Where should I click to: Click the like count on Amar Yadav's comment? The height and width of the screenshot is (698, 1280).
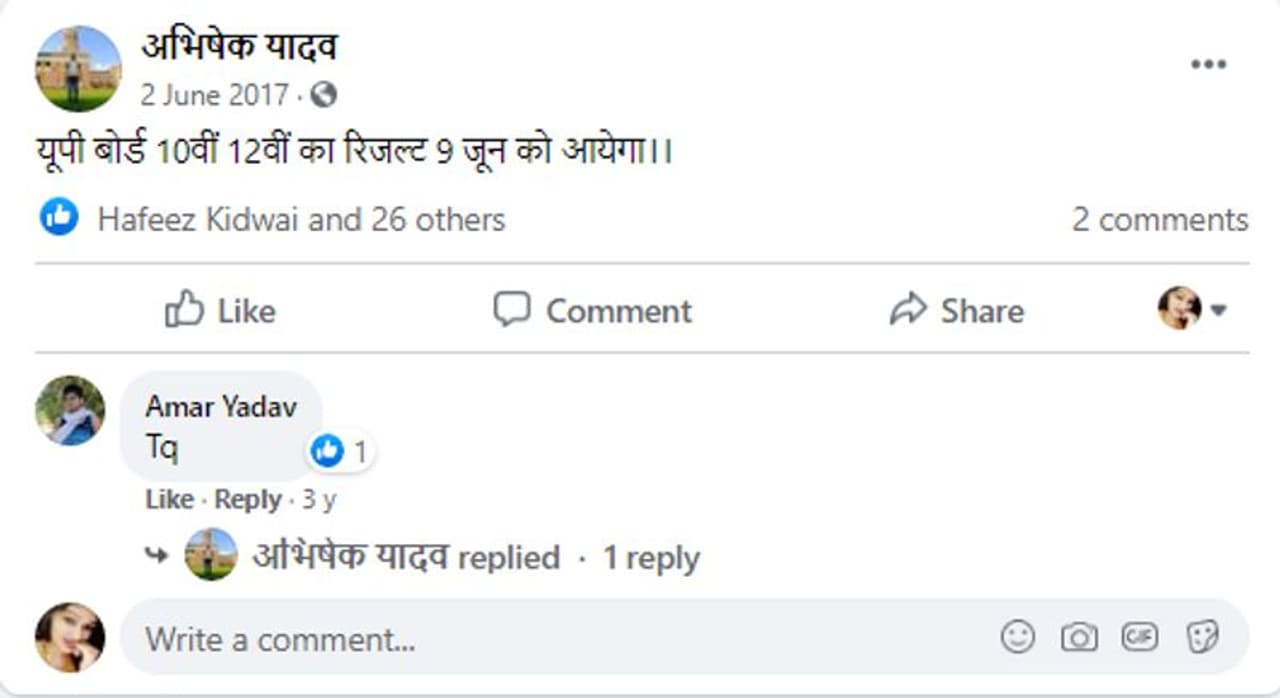340,452
